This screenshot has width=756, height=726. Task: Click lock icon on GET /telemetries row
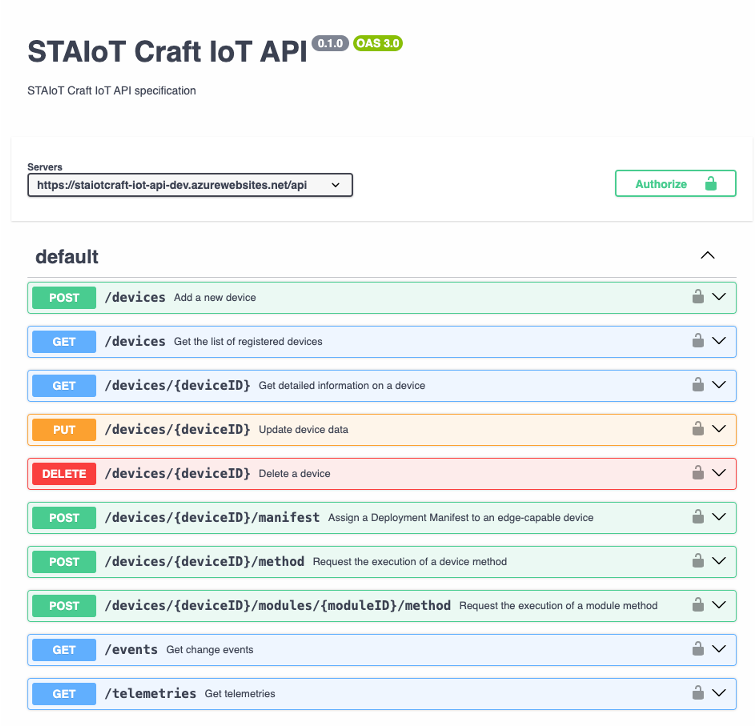tap(698, 693)
